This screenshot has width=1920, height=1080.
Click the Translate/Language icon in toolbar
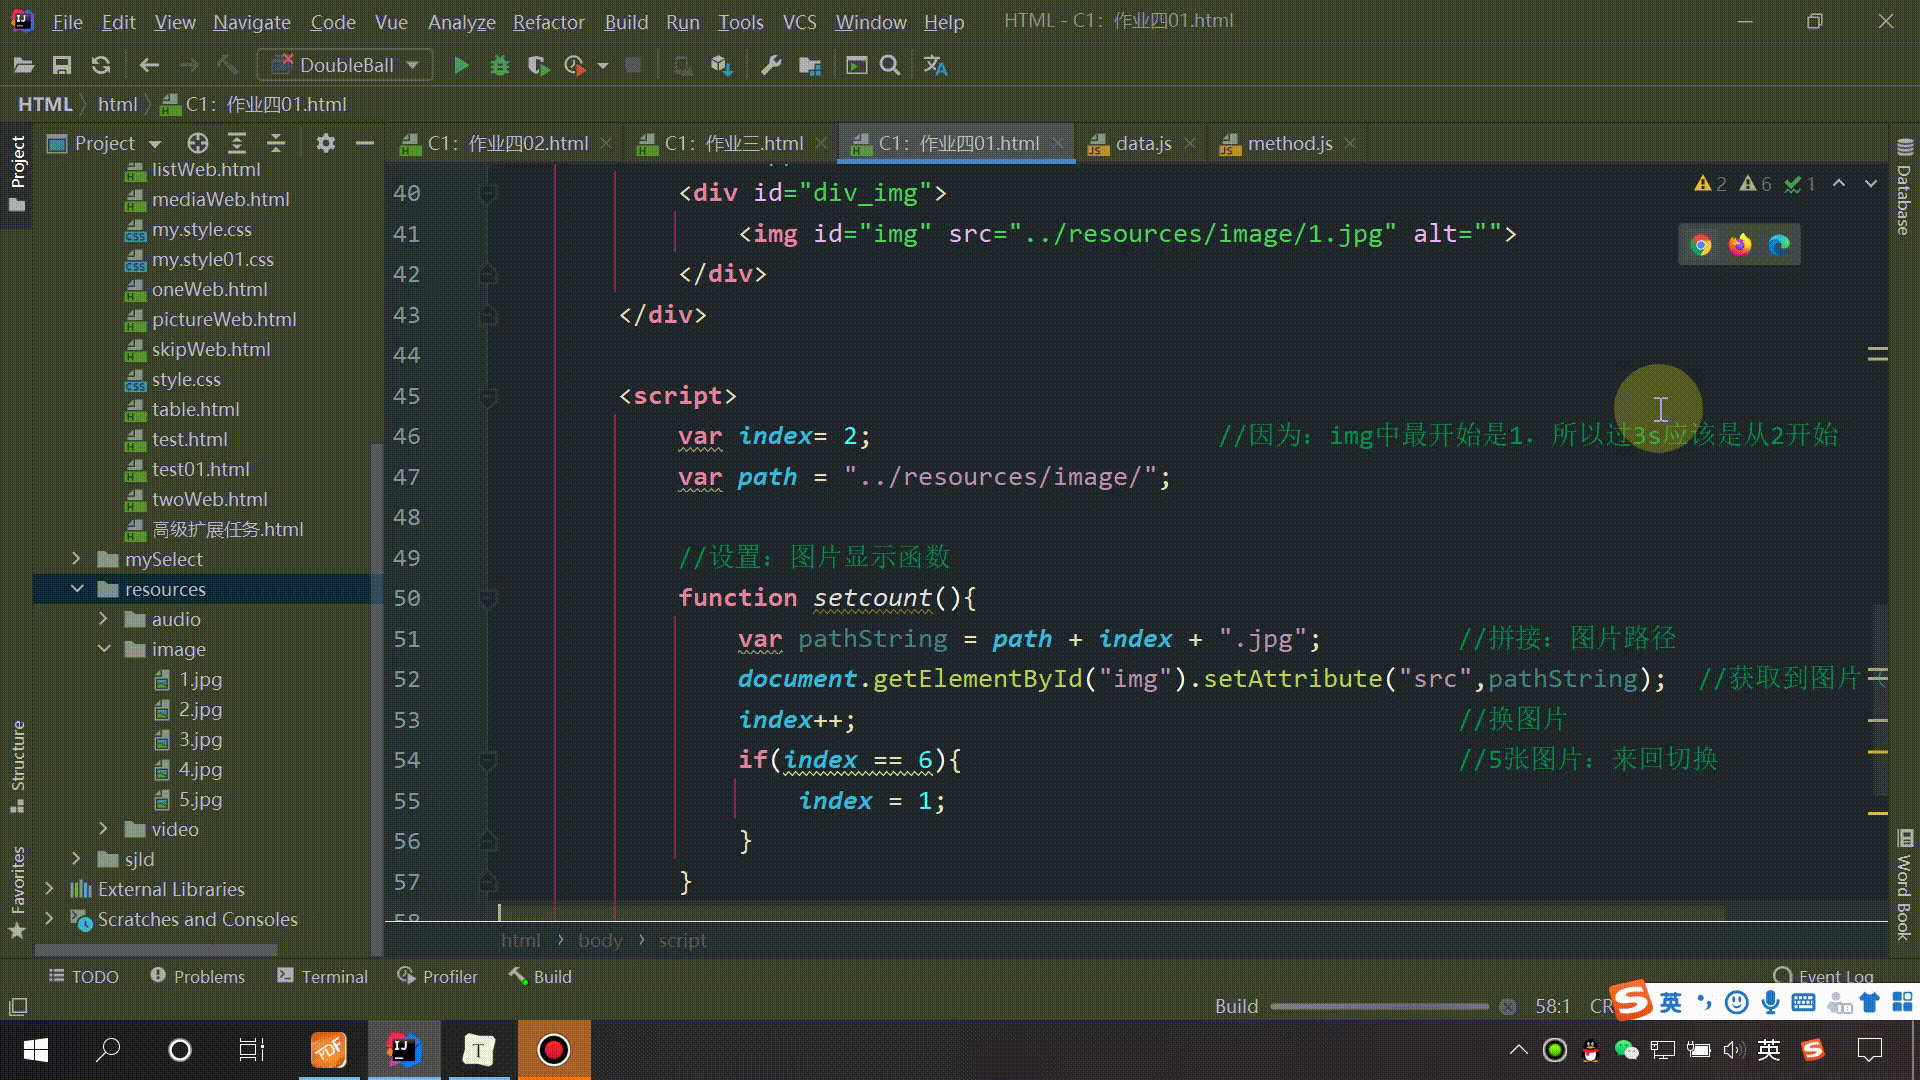932,65
